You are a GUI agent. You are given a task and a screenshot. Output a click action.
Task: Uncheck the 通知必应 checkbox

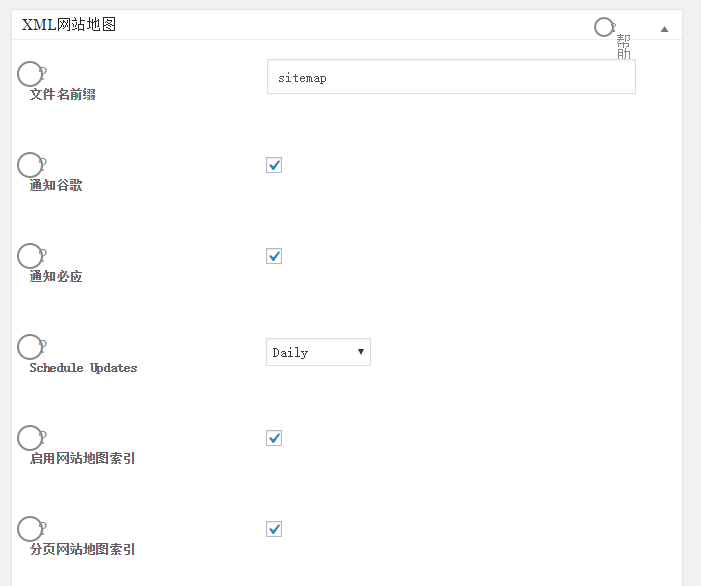274,256
